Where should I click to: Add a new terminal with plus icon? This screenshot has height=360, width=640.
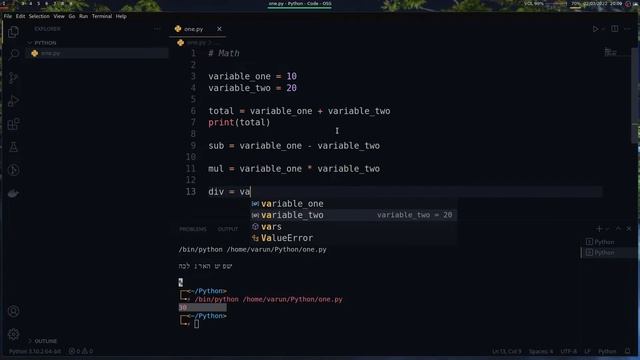pos(599,229)
